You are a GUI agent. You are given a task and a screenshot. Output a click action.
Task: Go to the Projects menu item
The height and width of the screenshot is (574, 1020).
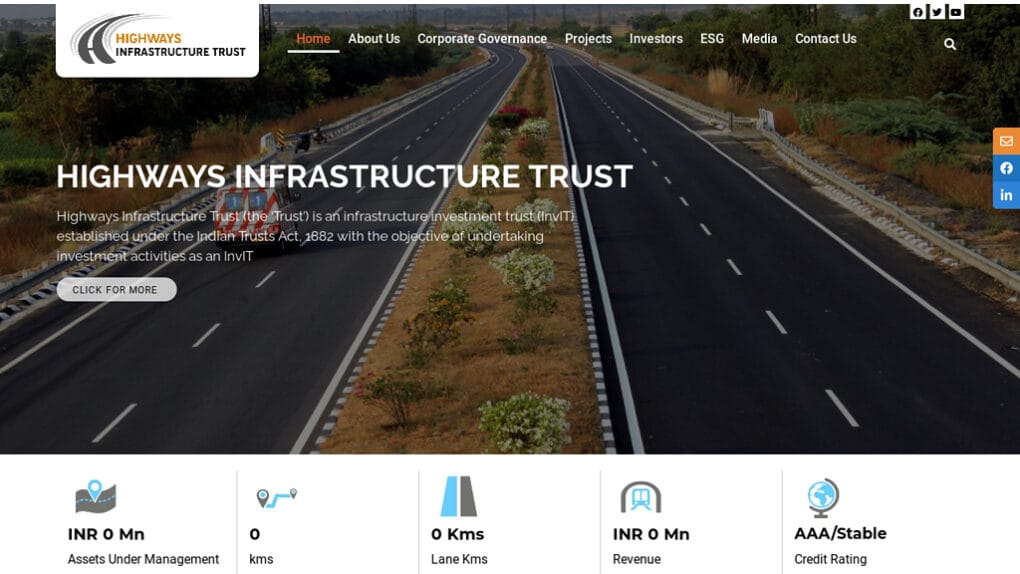(588, 39)
